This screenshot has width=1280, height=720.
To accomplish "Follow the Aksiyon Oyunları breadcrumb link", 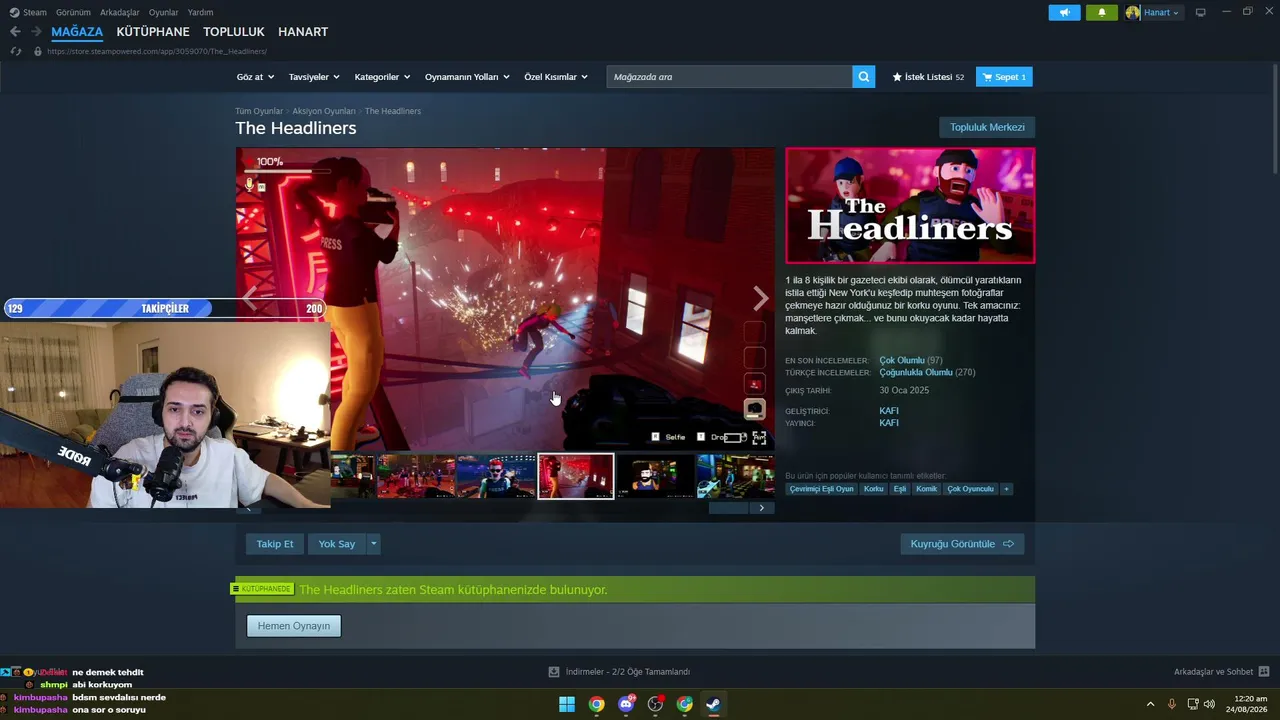I will click(324, 111).
